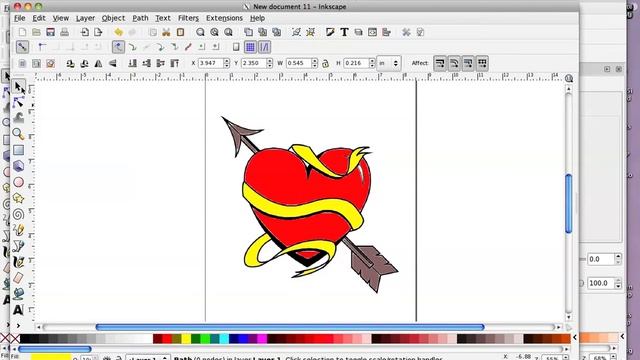The image size is (640, 360).
Task: Open the File menu
Action: 19,18
